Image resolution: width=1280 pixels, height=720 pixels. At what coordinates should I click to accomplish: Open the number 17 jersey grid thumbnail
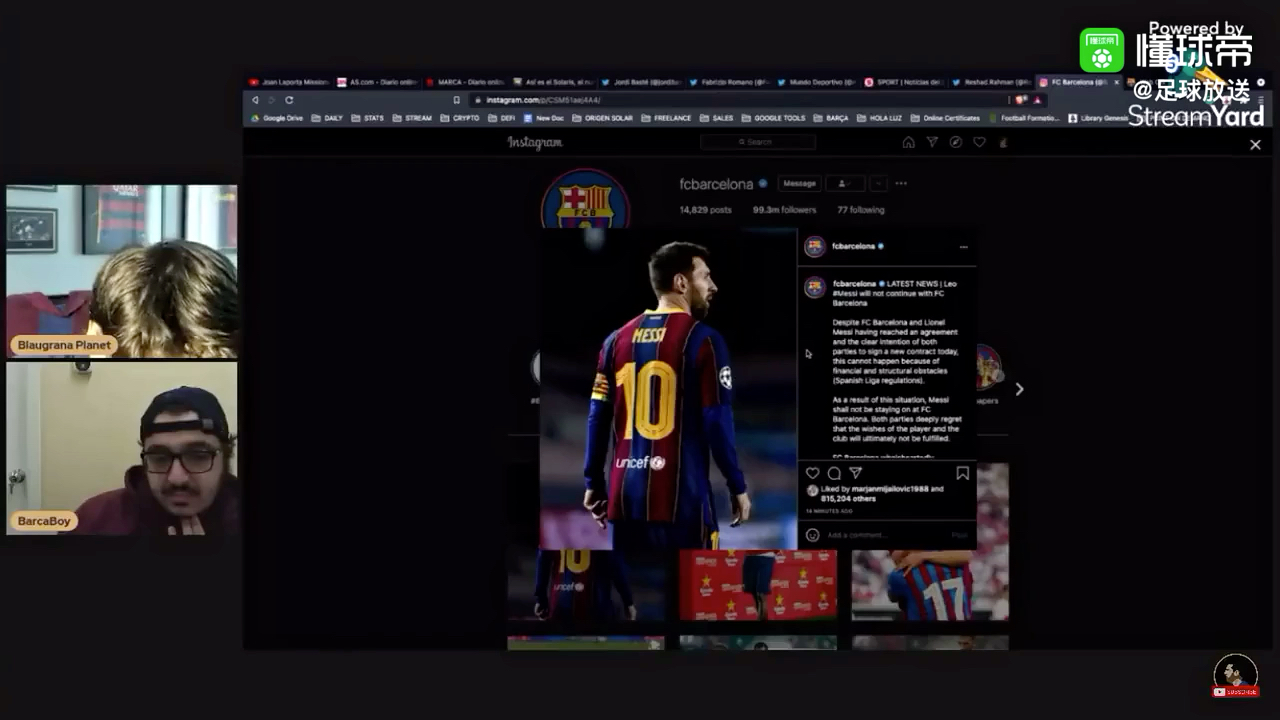pos(930,585)
